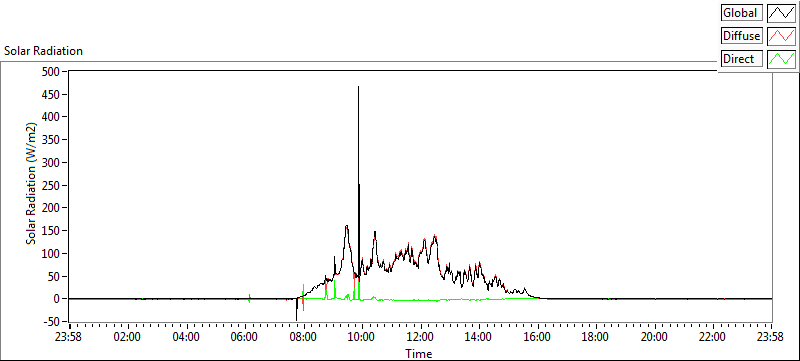This screenshot has width=800, height=361.
Task: Click the 350 y-axis tick label
Action: point(50,140)
